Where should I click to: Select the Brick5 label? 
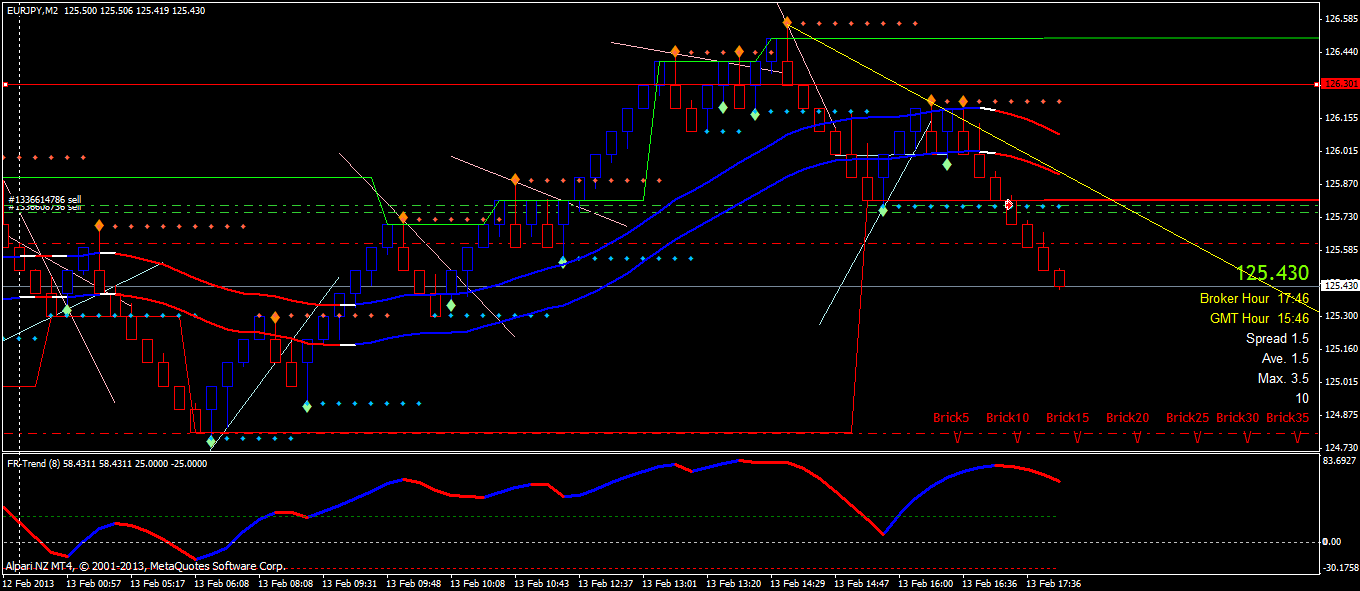[x=951, y=417]
